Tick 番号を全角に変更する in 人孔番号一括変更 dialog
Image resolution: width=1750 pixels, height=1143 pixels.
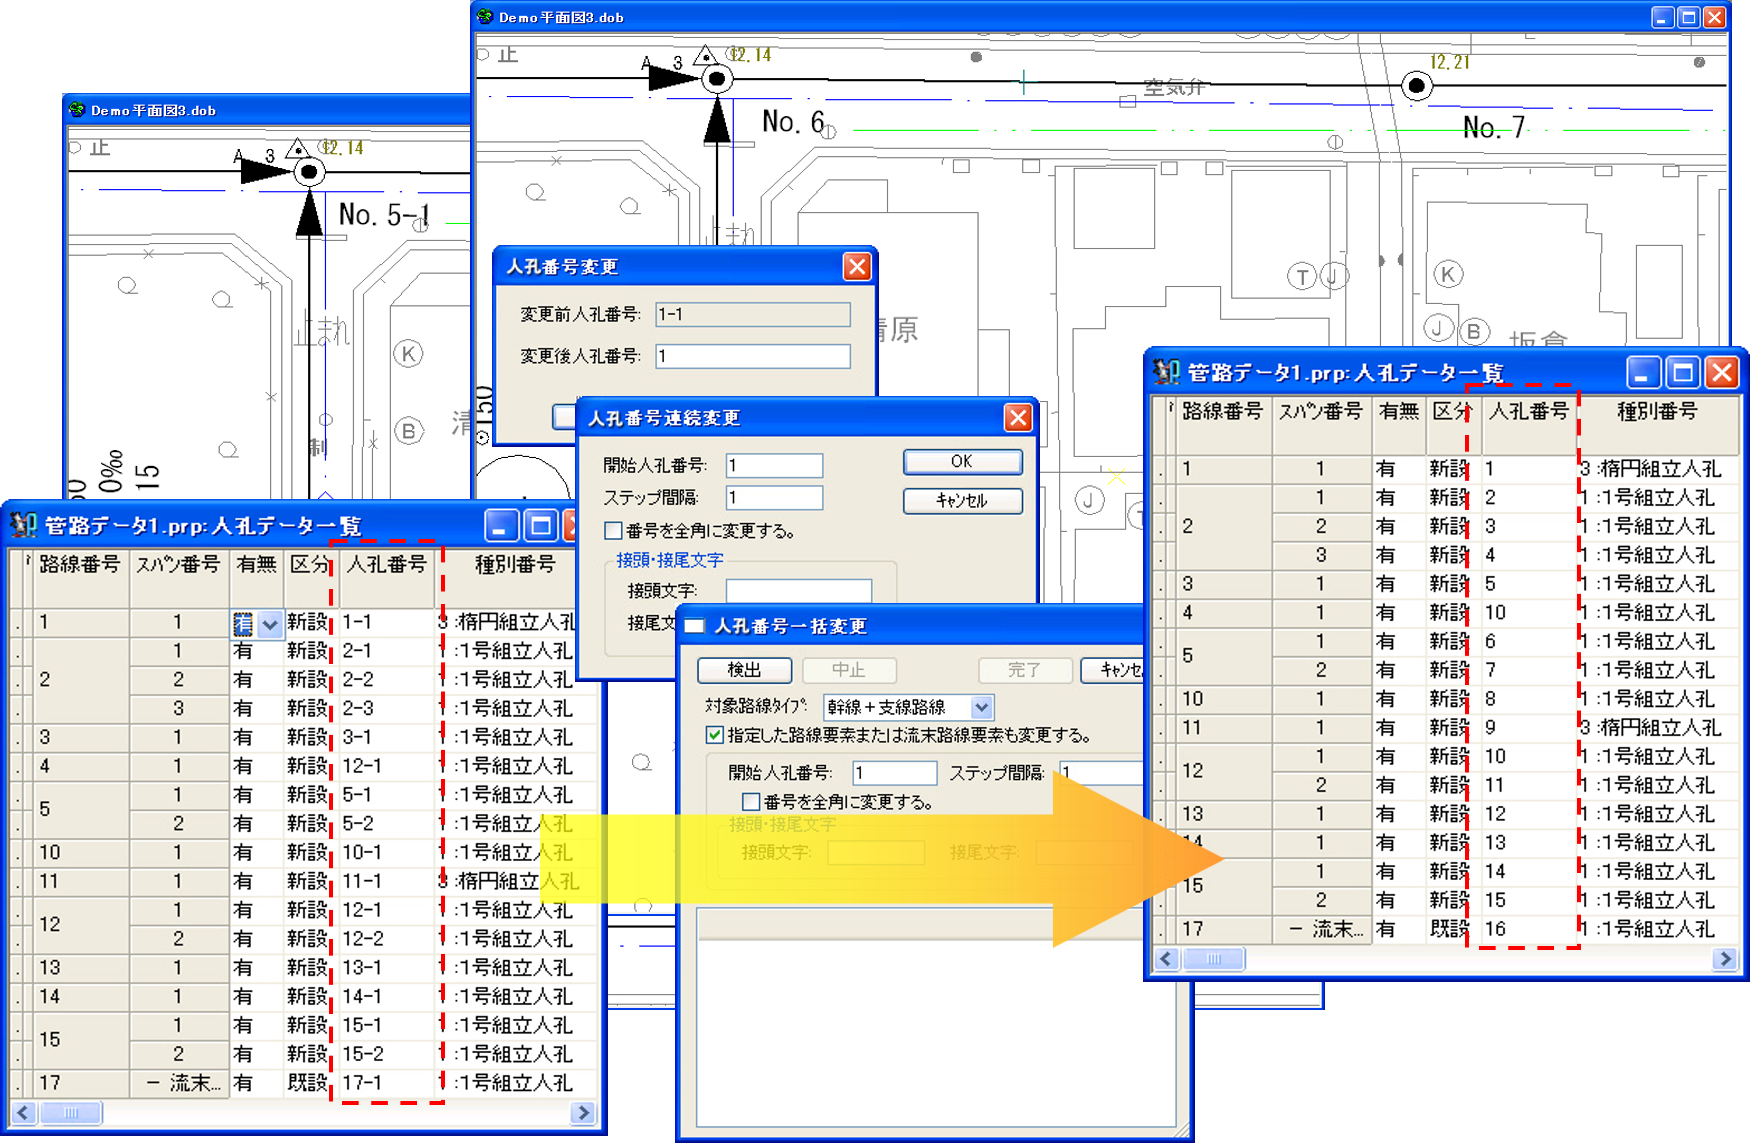tap(751, 802)
